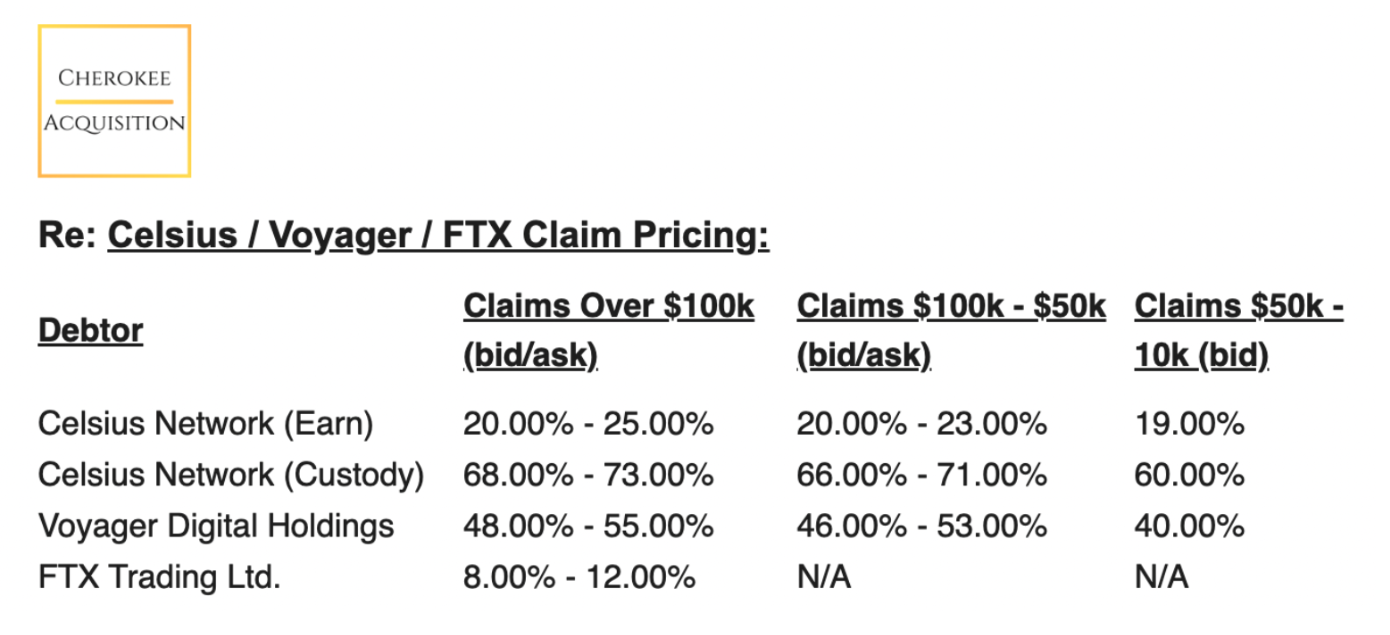Click the Claims $100k - $50k header
The width and height of the screenshot is (1390, 635).
[x=951, y=331]
